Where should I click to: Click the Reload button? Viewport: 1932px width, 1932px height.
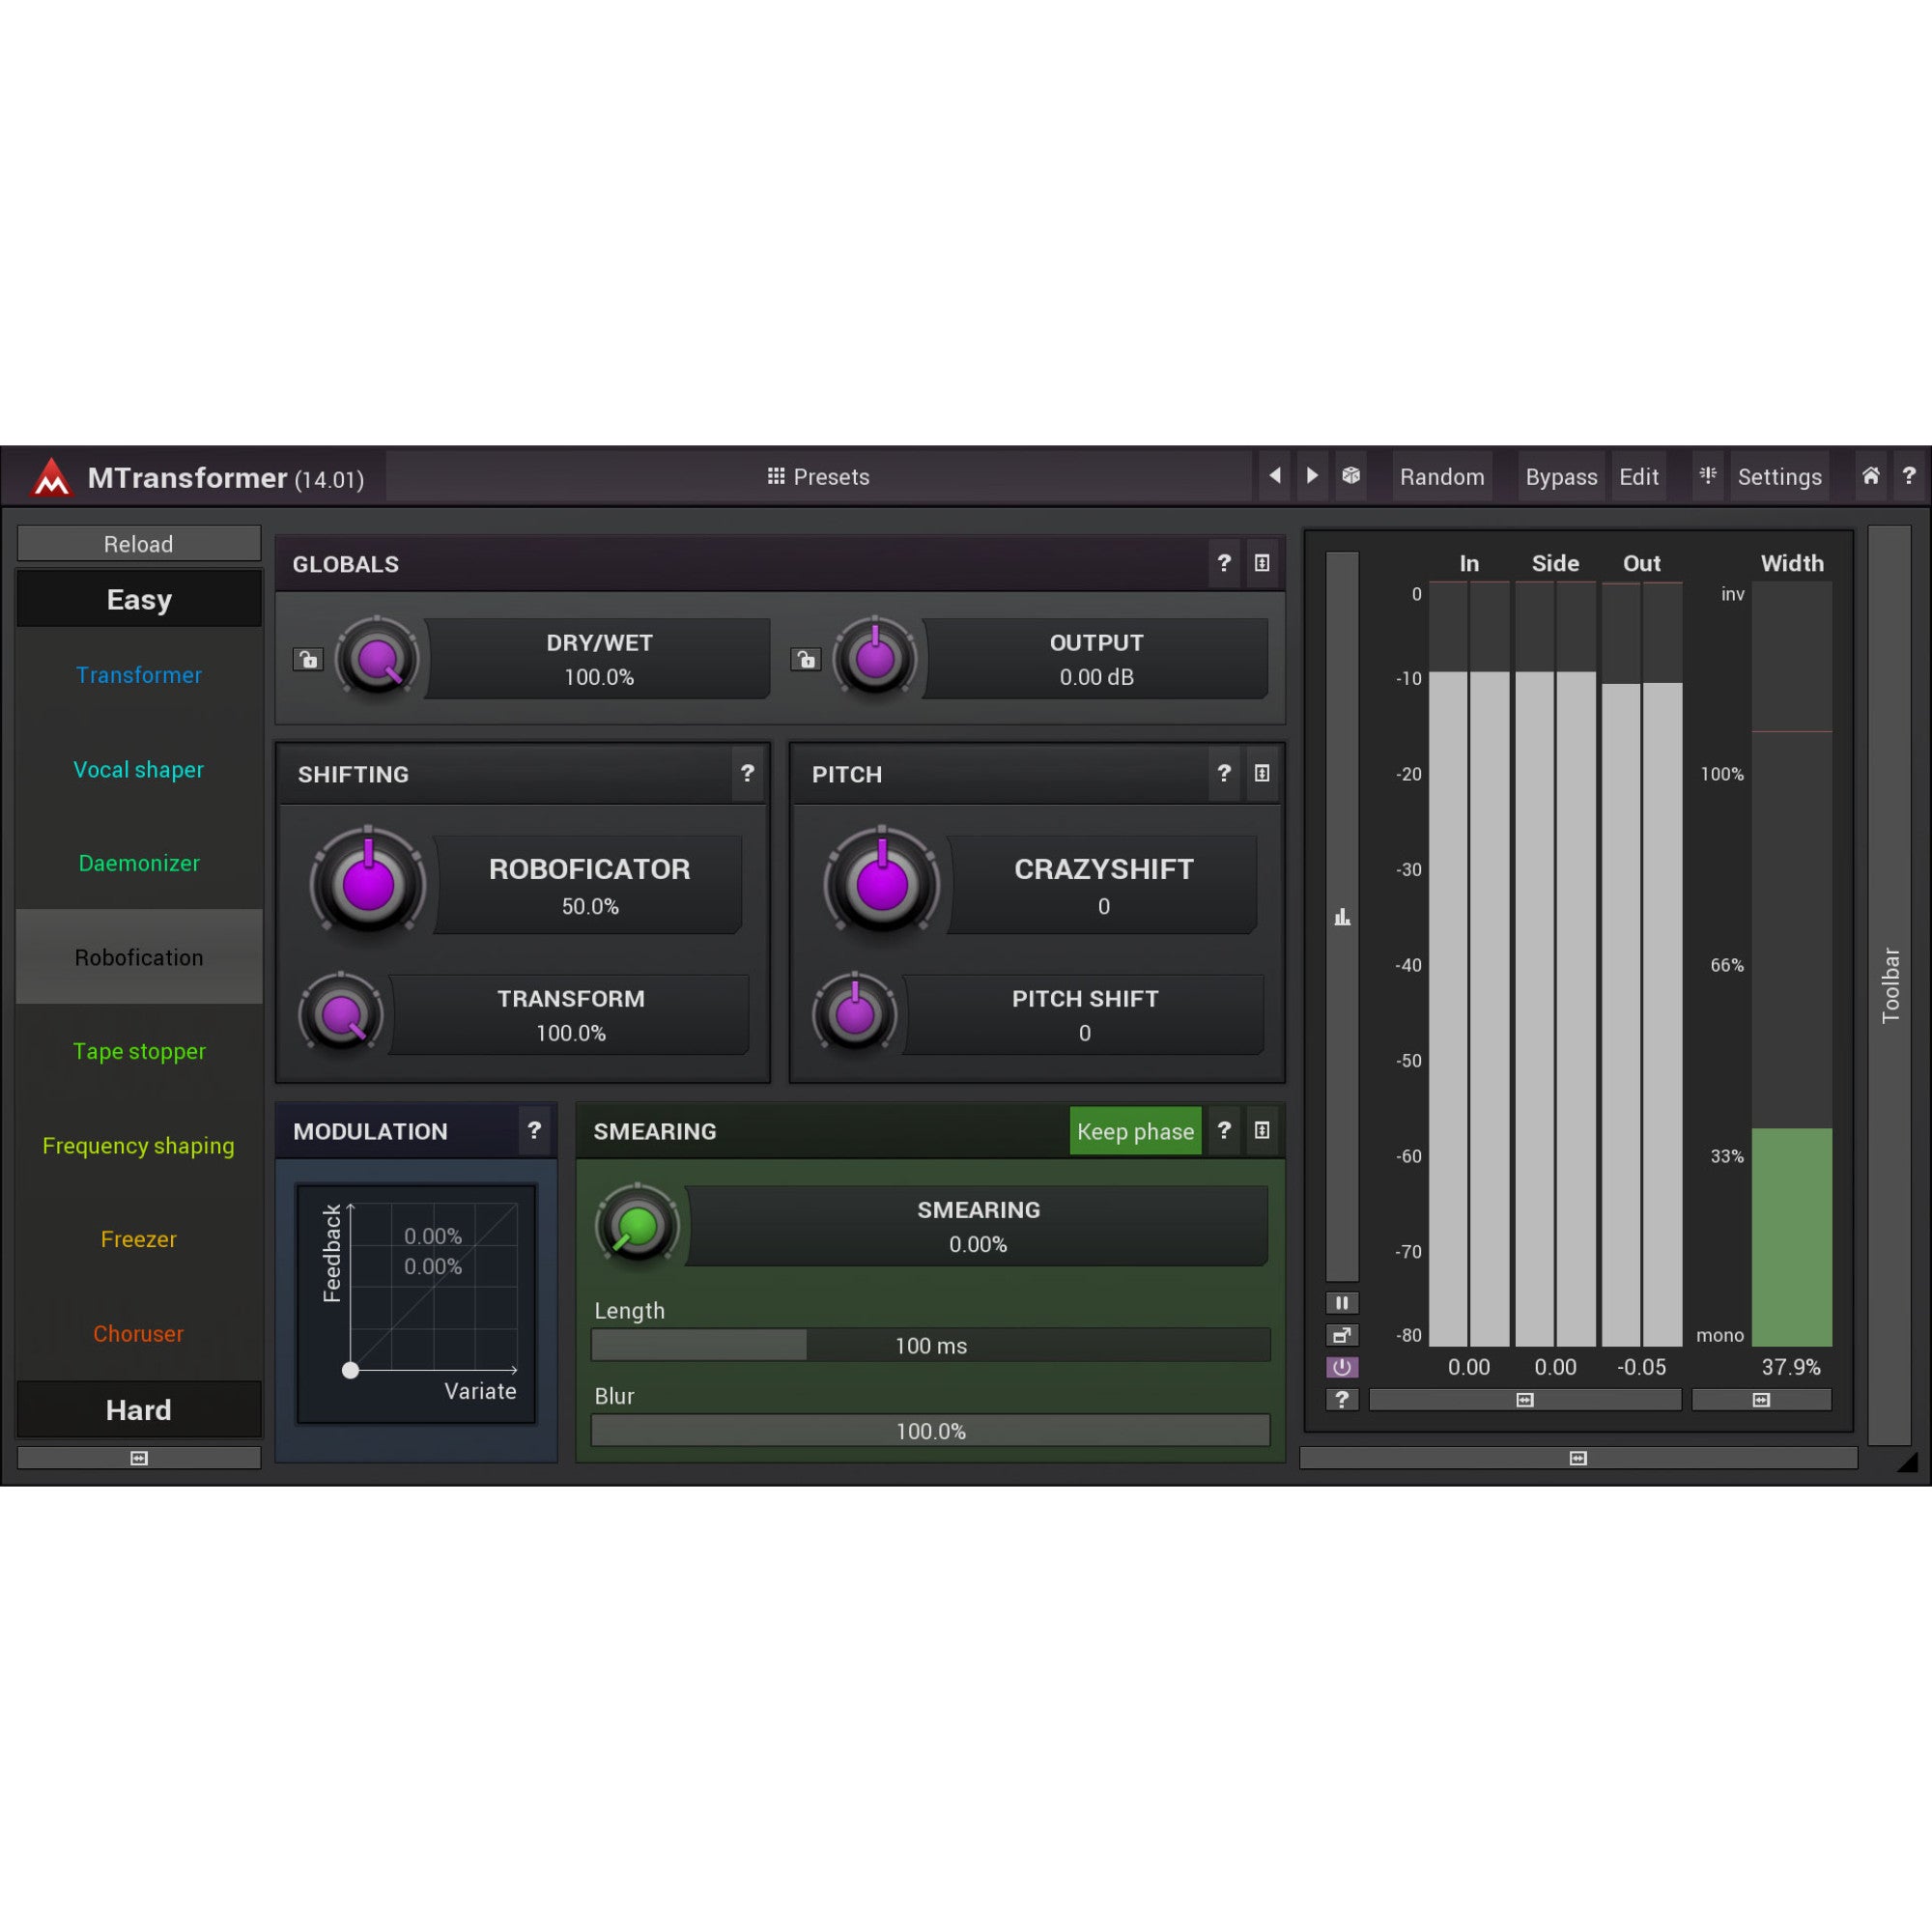139,544
